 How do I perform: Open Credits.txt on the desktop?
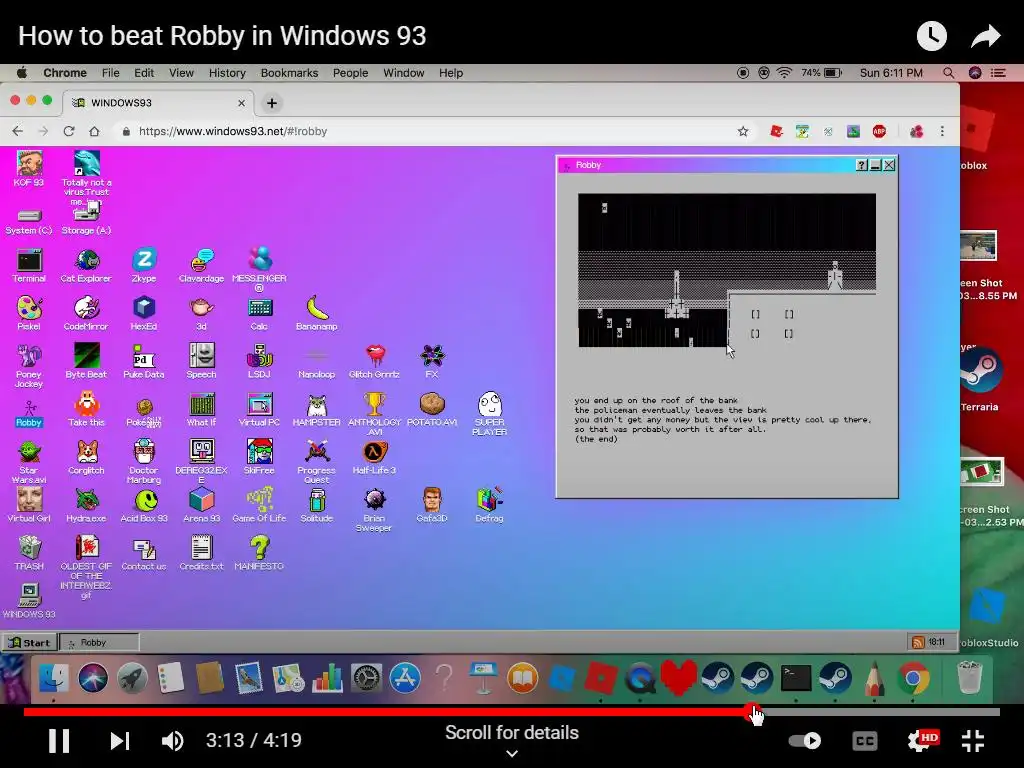(x=201, y=553)
